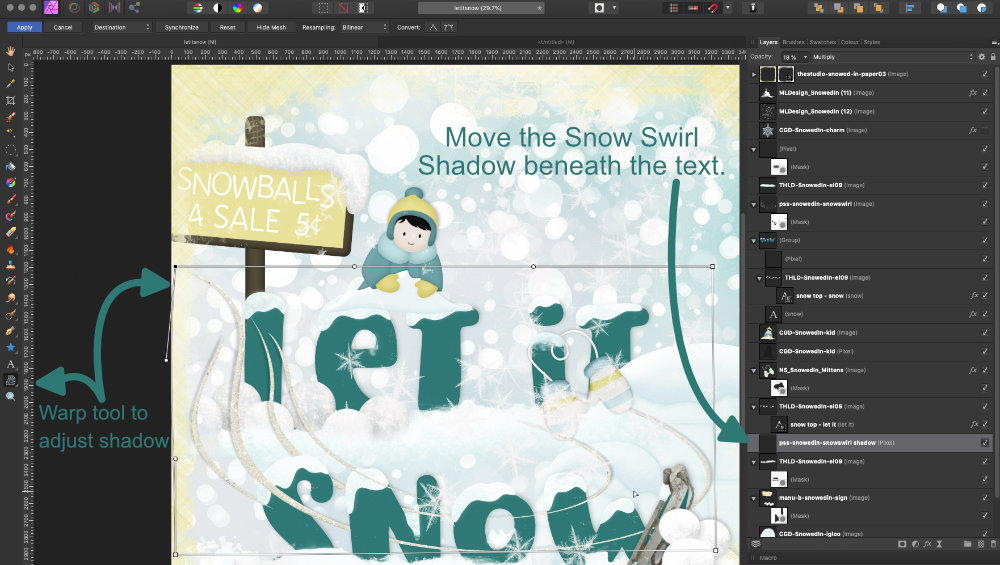The image size is (1000, 565).
Task: Click the Invert Selection icon
Action: coord(363,8)
